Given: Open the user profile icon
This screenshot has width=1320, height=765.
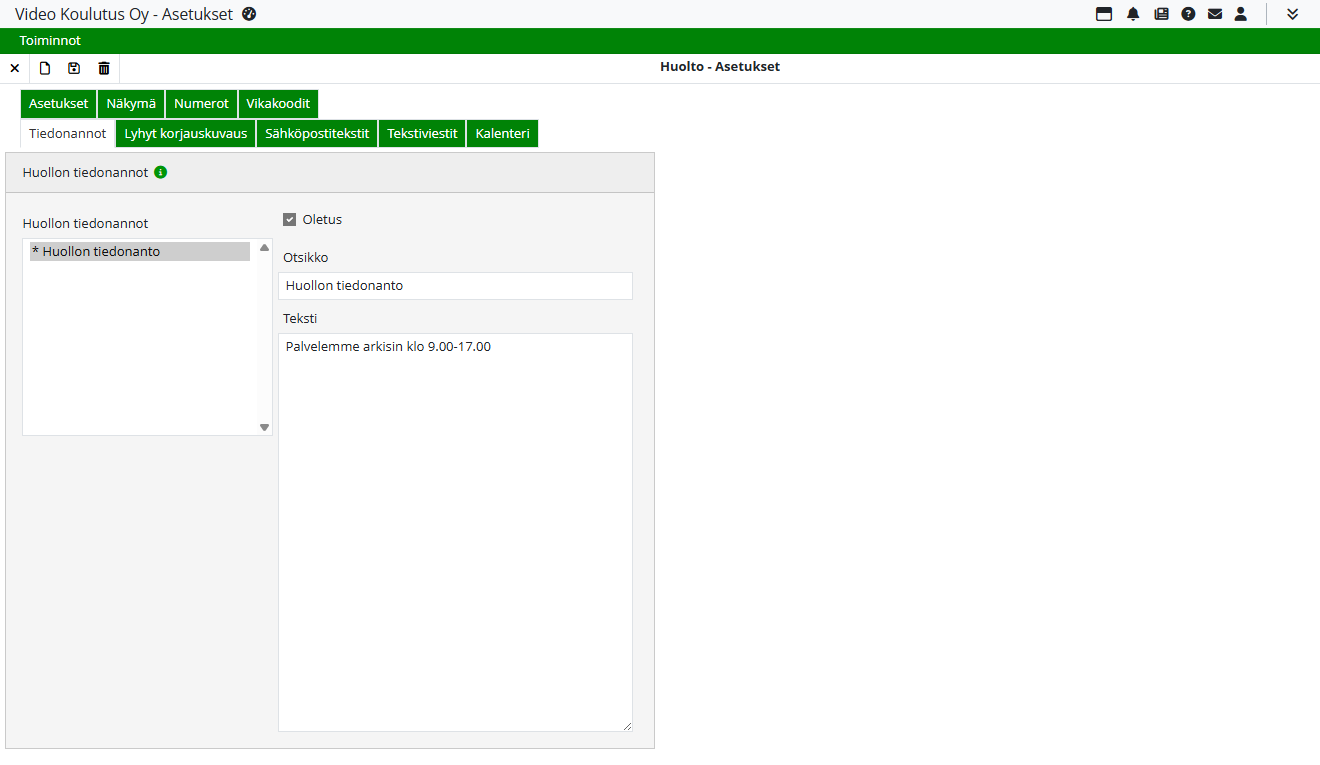Looking at the screenshot, I should (1241, 14).
